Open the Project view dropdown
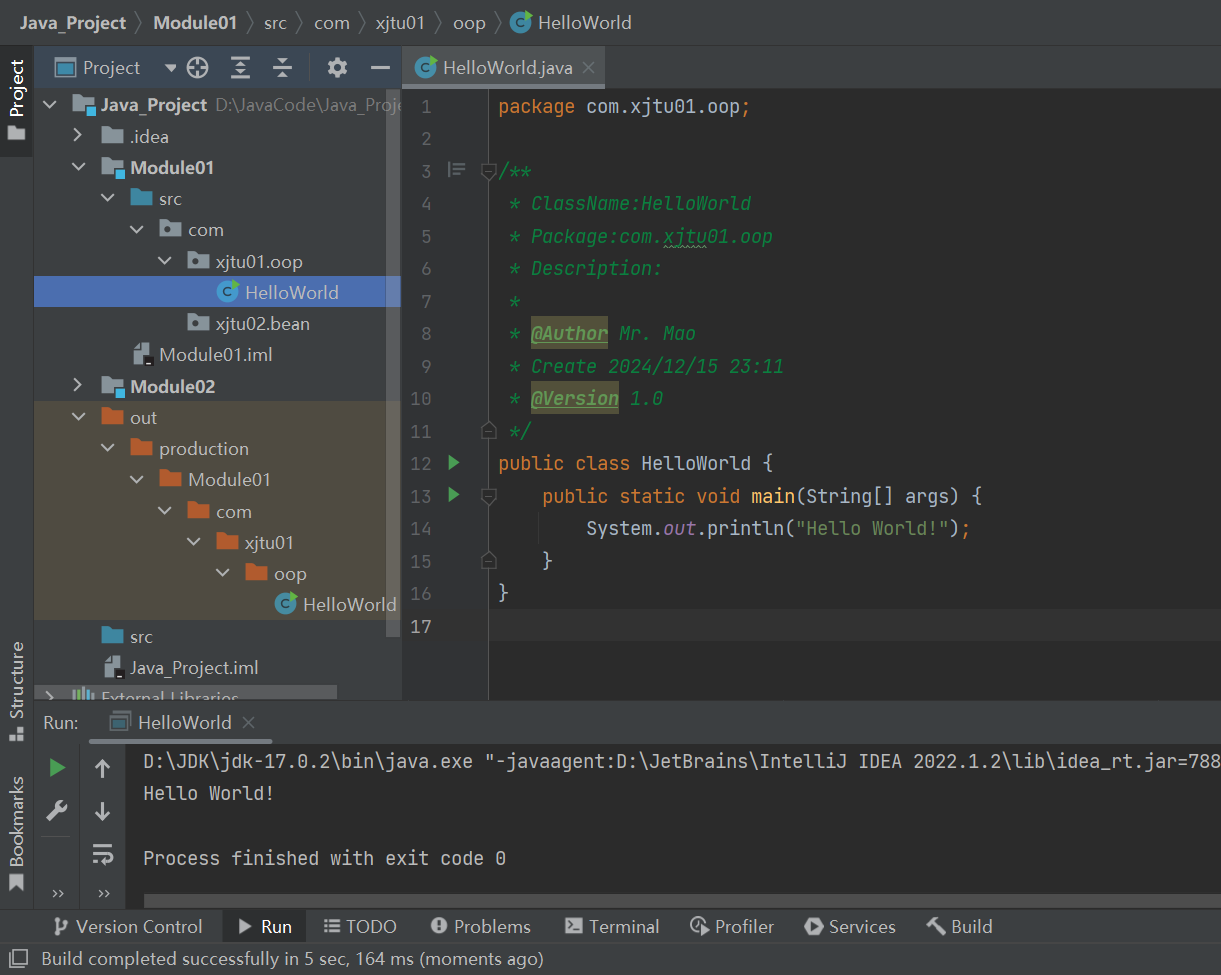The image size is (1221, 975). [170, 68]
